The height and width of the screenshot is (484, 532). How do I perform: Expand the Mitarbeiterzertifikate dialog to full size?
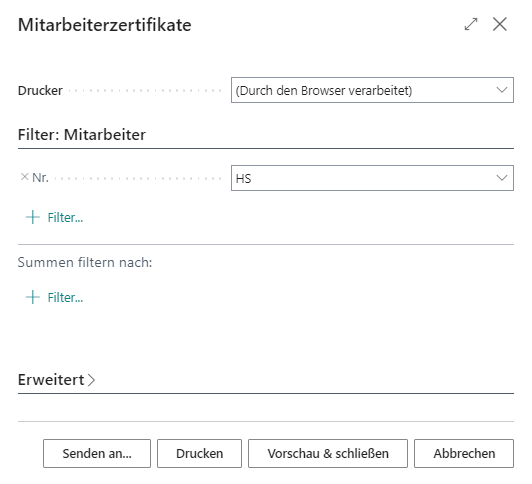pyautogui.click(x=471, y=24)
